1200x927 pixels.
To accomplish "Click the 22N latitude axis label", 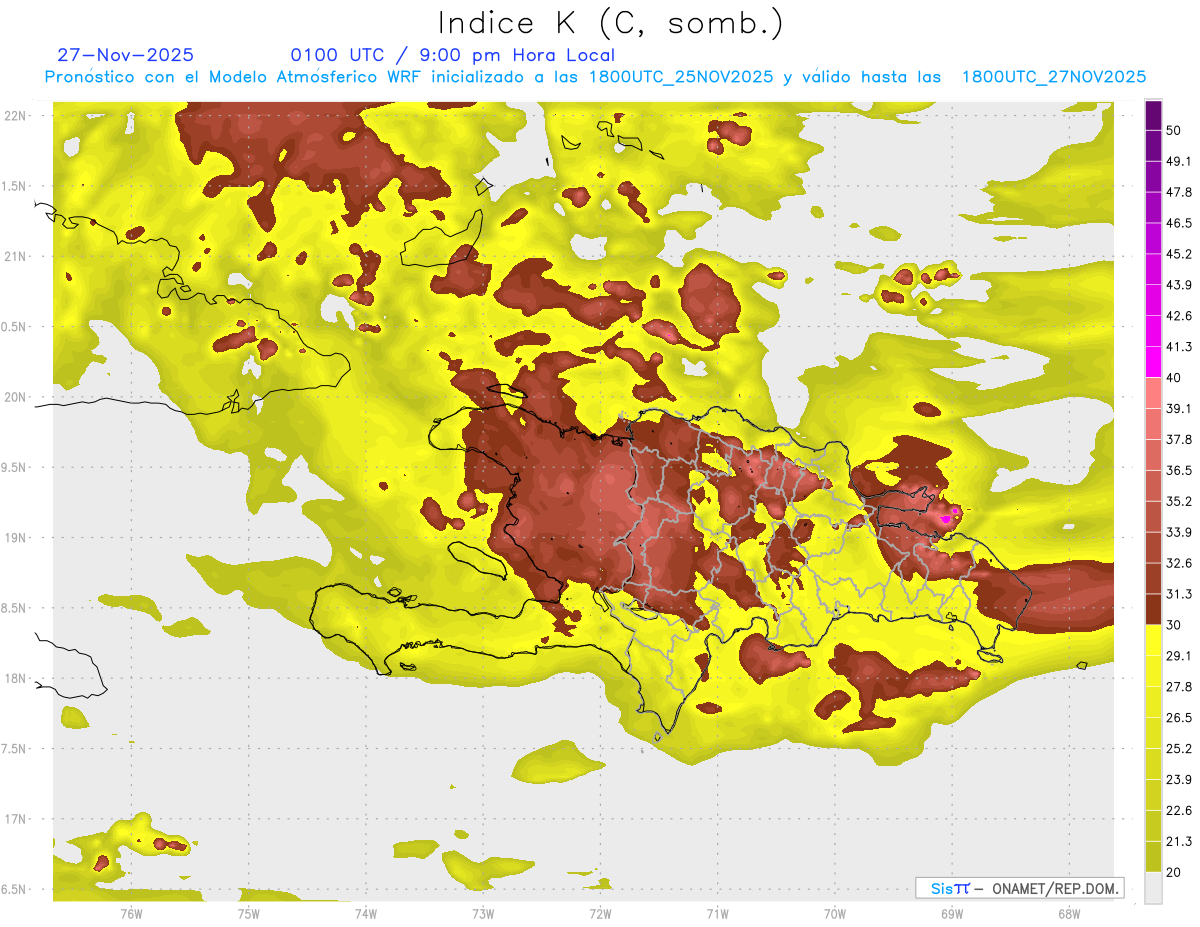I will [16, 116].
